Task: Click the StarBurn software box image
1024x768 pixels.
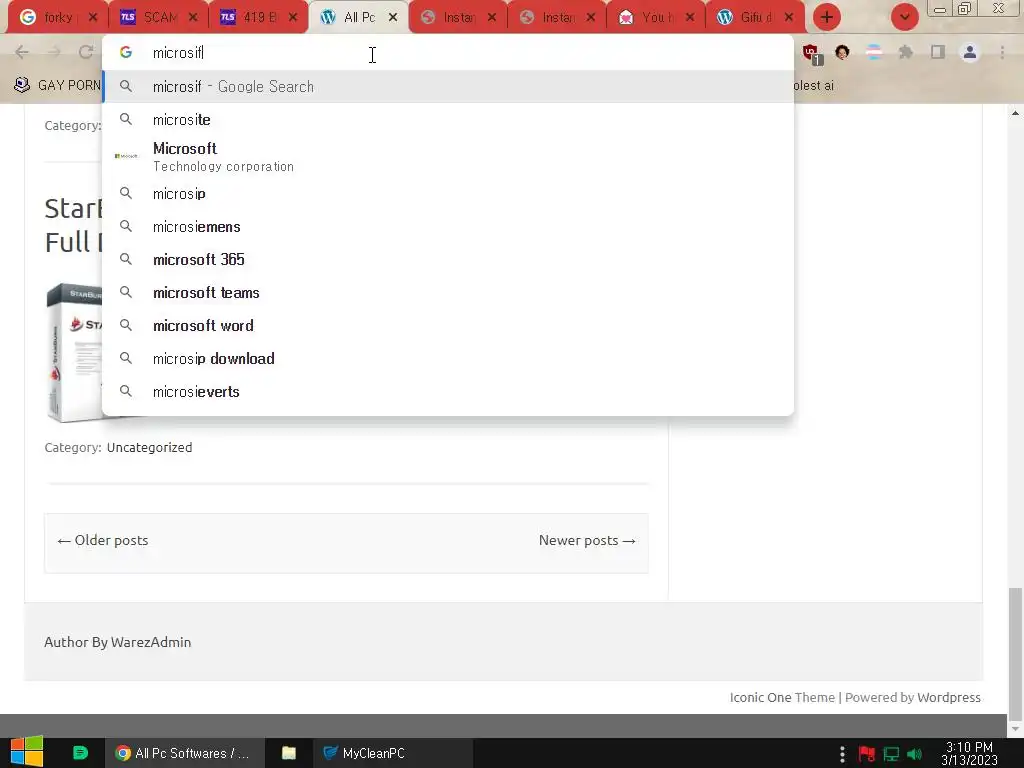Action: click(74, 352)
